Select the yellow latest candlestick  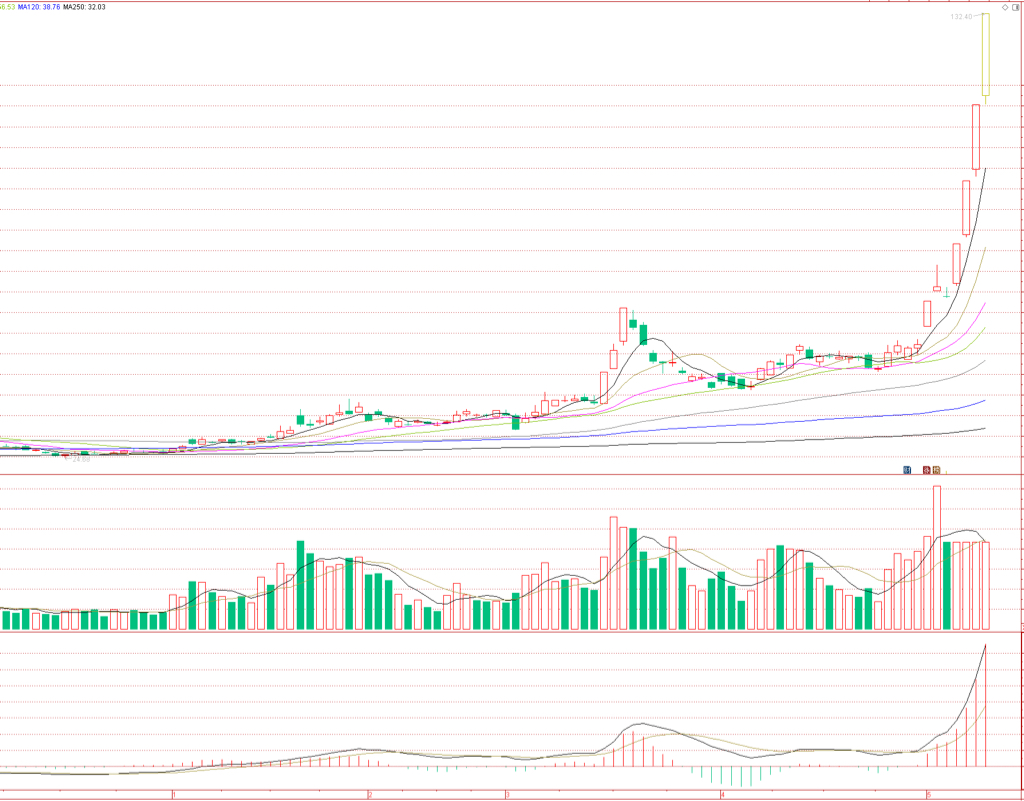pos(985,55)
